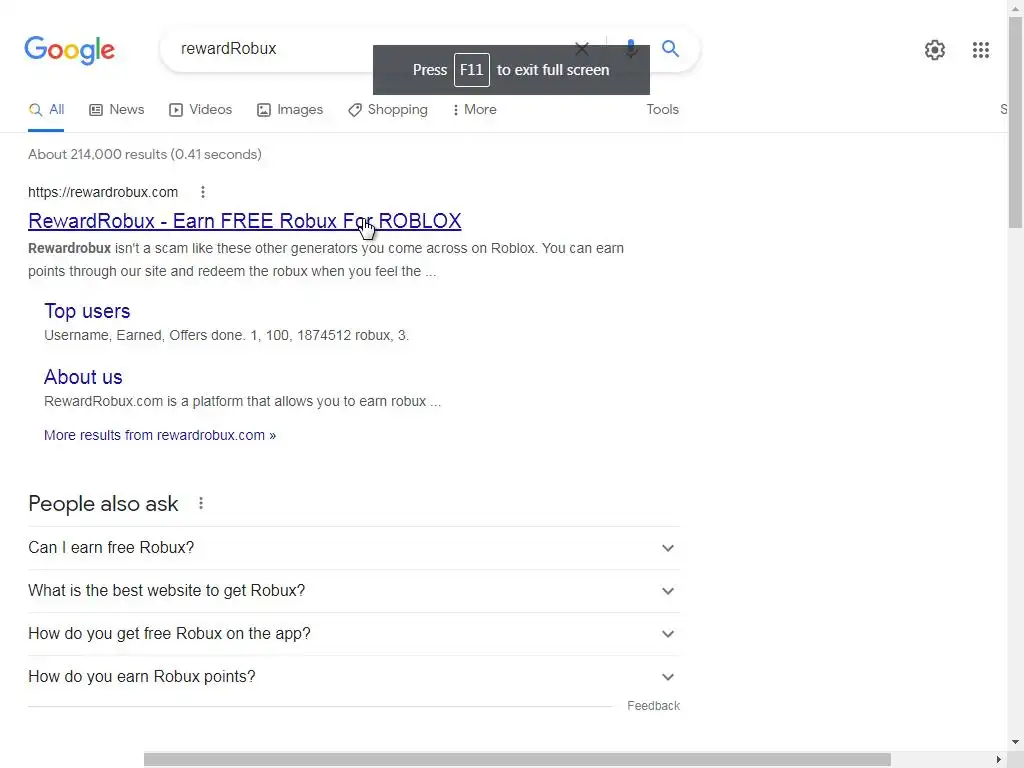
Task: Open the Google apps grid
Action: pyautogui.click(x=980, y=50)
